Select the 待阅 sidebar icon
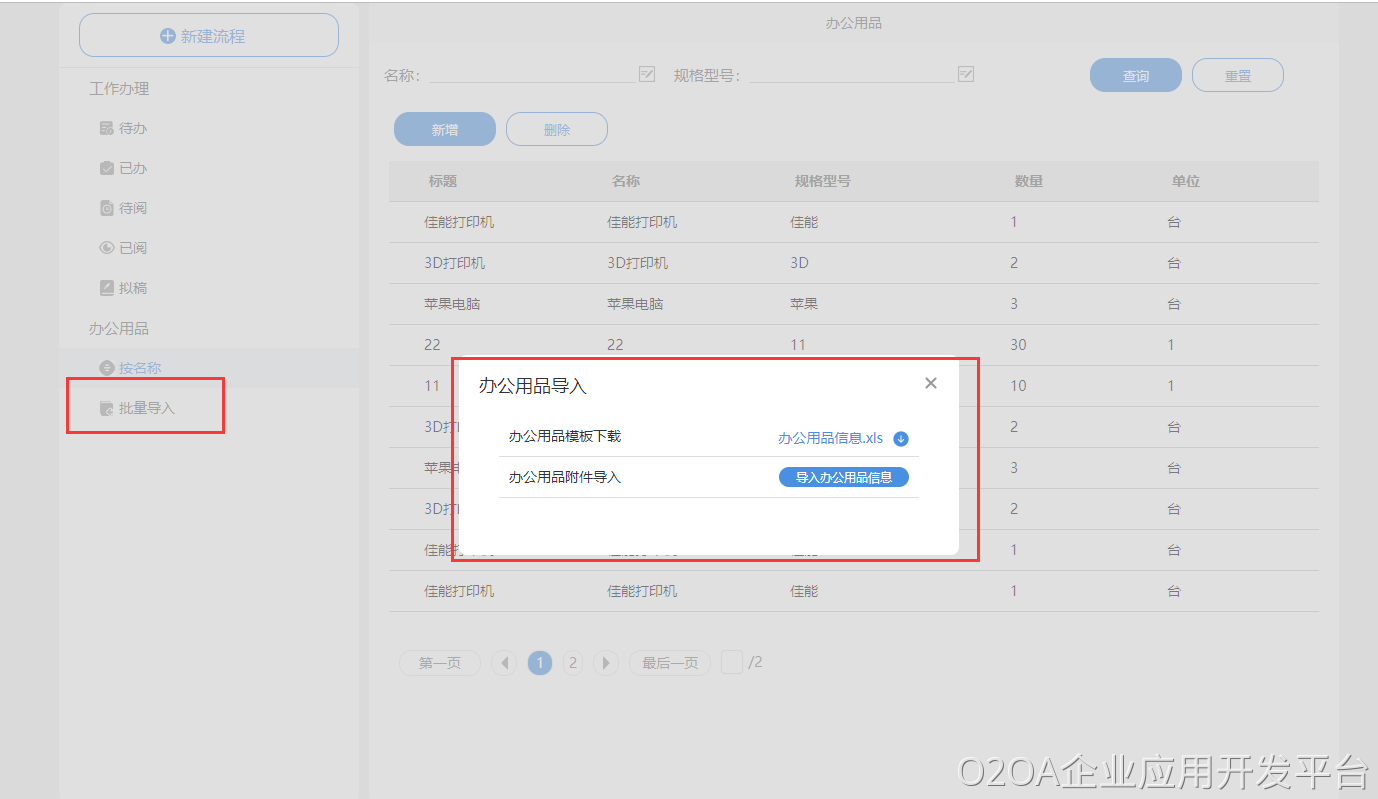 point(107,208)
